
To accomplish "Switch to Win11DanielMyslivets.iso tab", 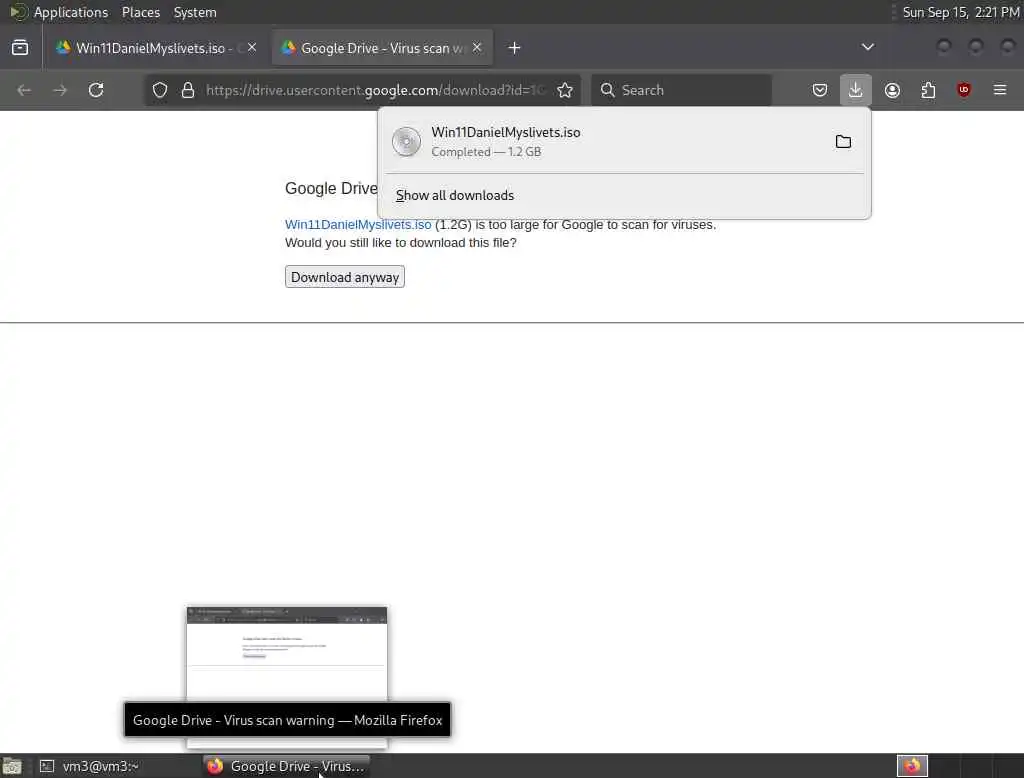I will click(155, 48).
